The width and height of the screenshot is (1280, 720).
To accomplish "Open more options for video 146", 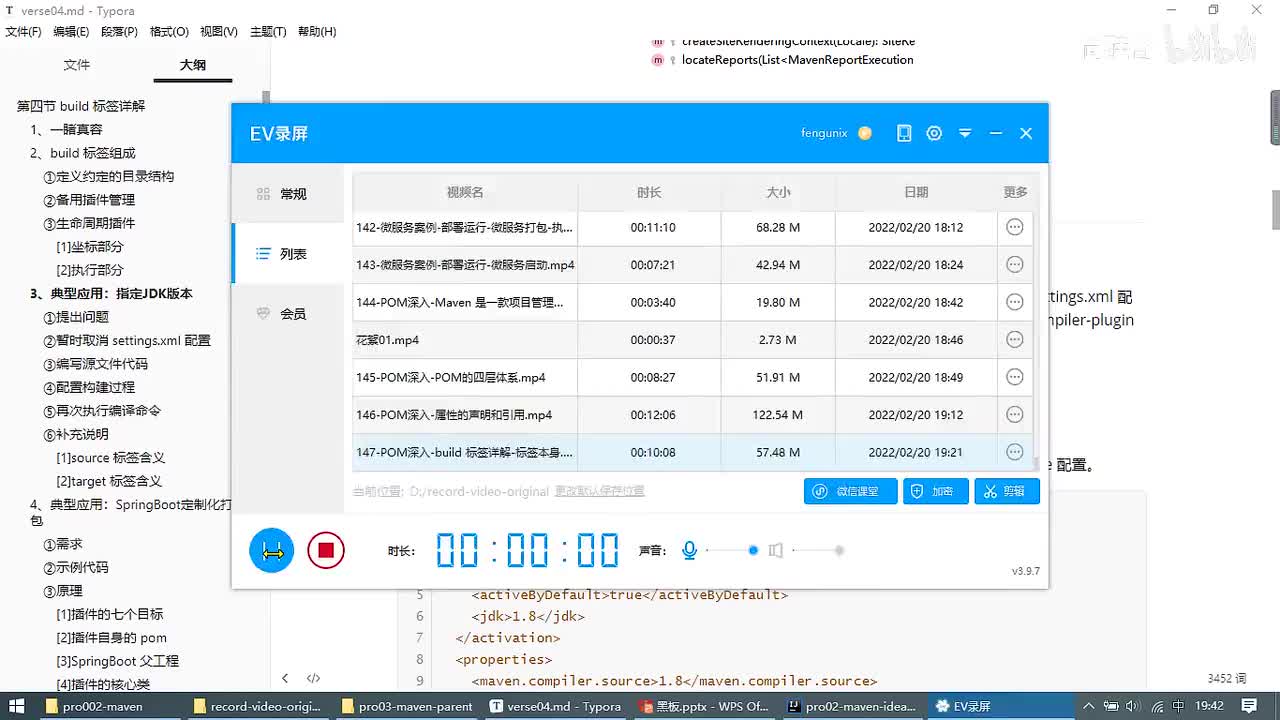I will (x=1014, y=415).
